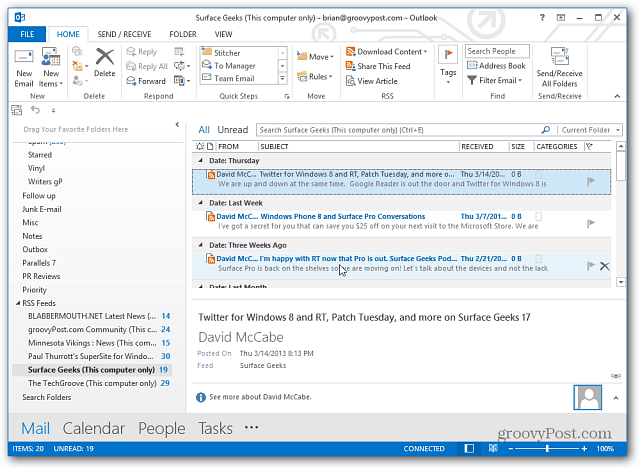Collapse the Date: Thursday group

pyautogui.click(x=200, y=160)
